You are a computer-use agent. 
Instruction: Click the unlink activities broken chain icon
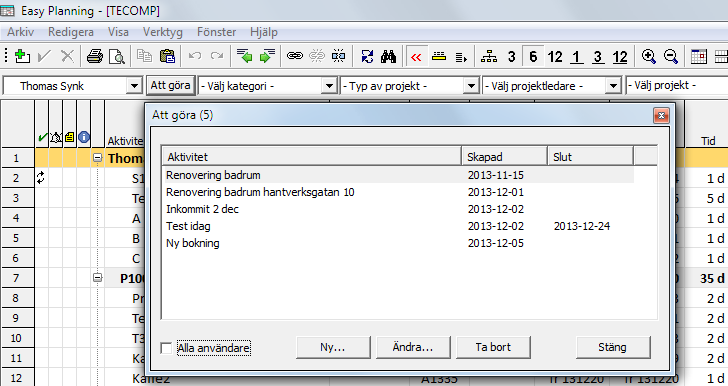[317, 56]
